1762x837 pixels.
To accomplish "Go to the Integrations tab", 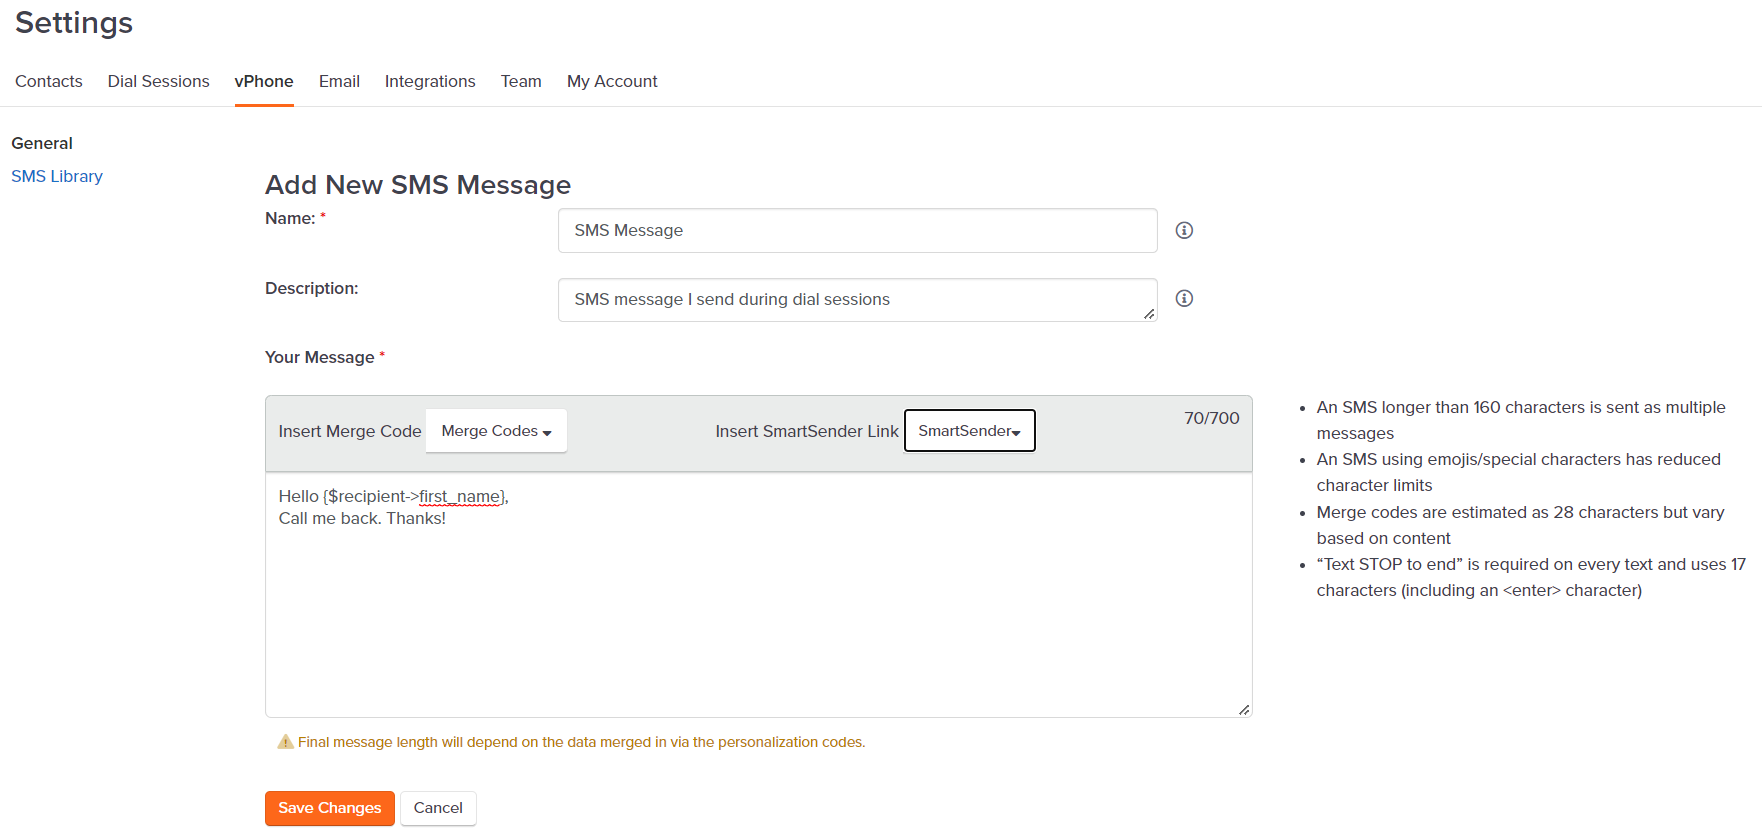I will 430,81.
